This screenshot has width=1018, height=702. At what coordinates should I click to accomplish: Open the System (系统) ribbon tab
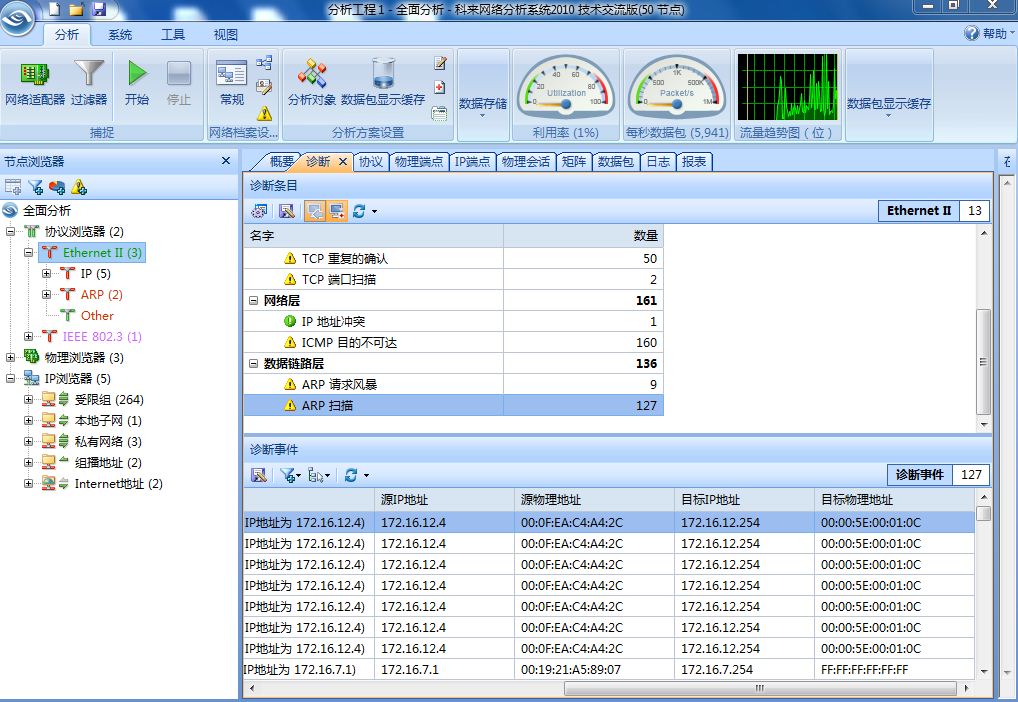pos(120,34)
